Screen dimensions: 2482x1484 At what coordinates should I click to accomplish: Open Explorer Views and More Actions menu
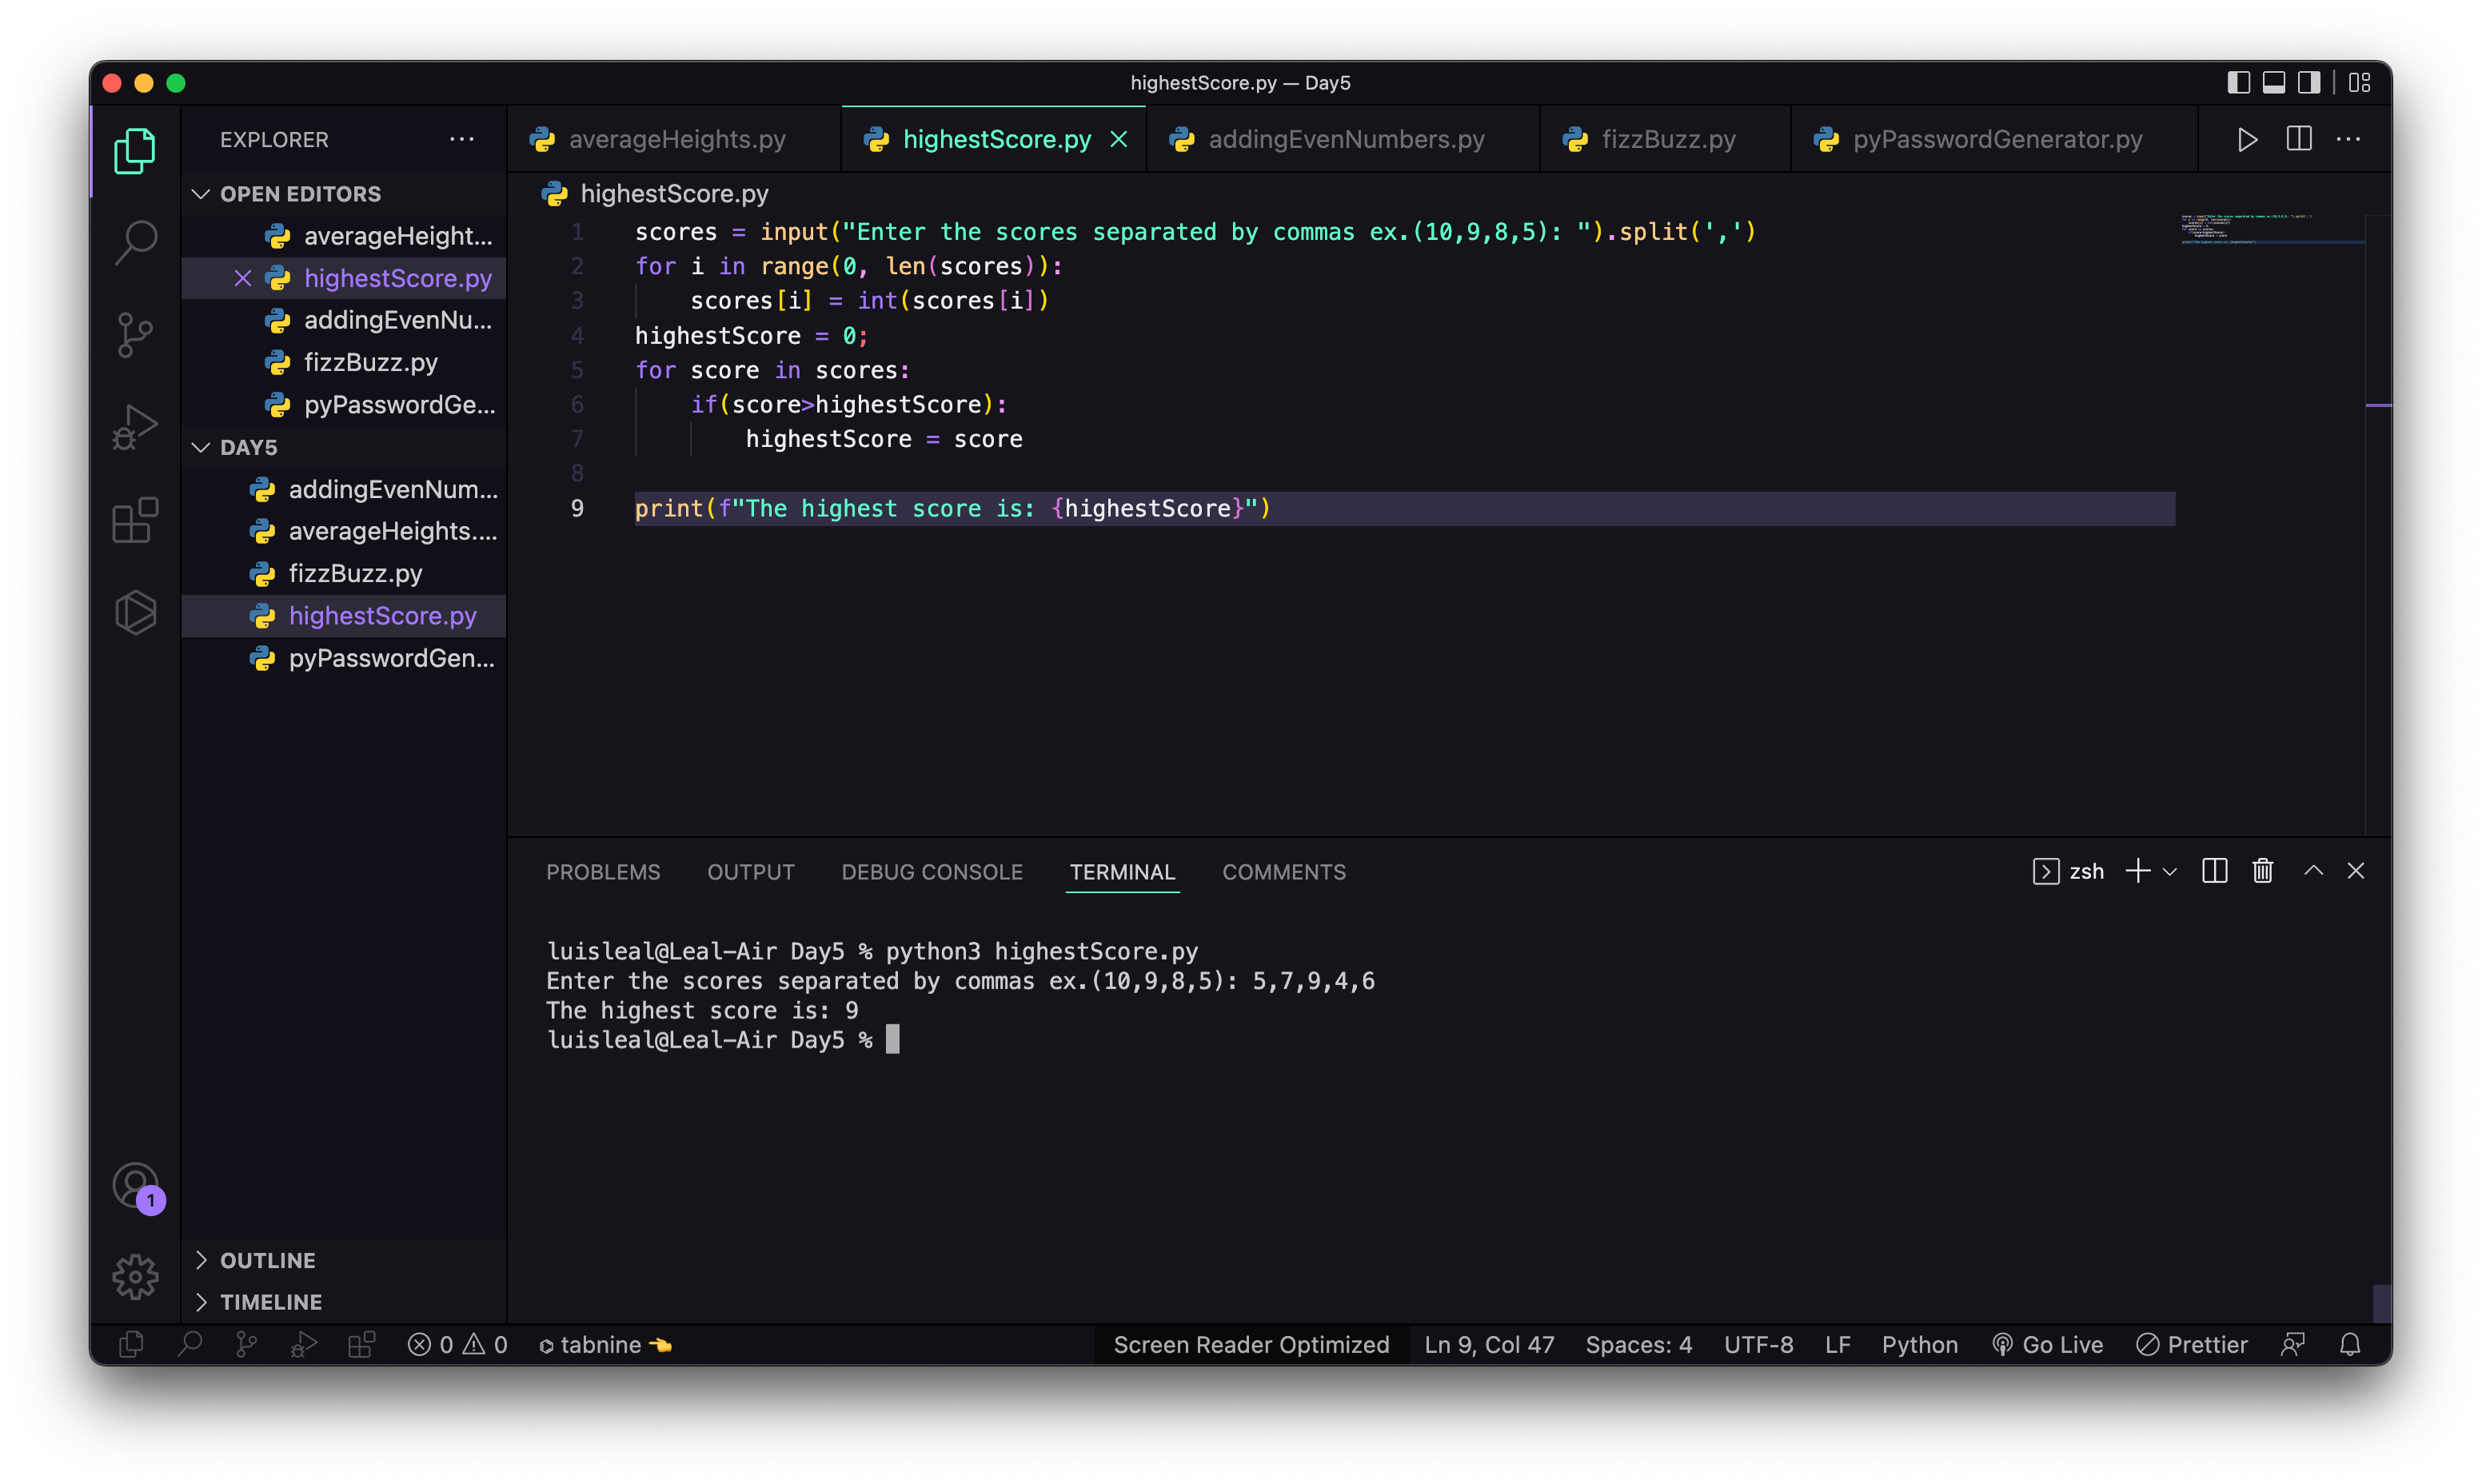(461, 139)
